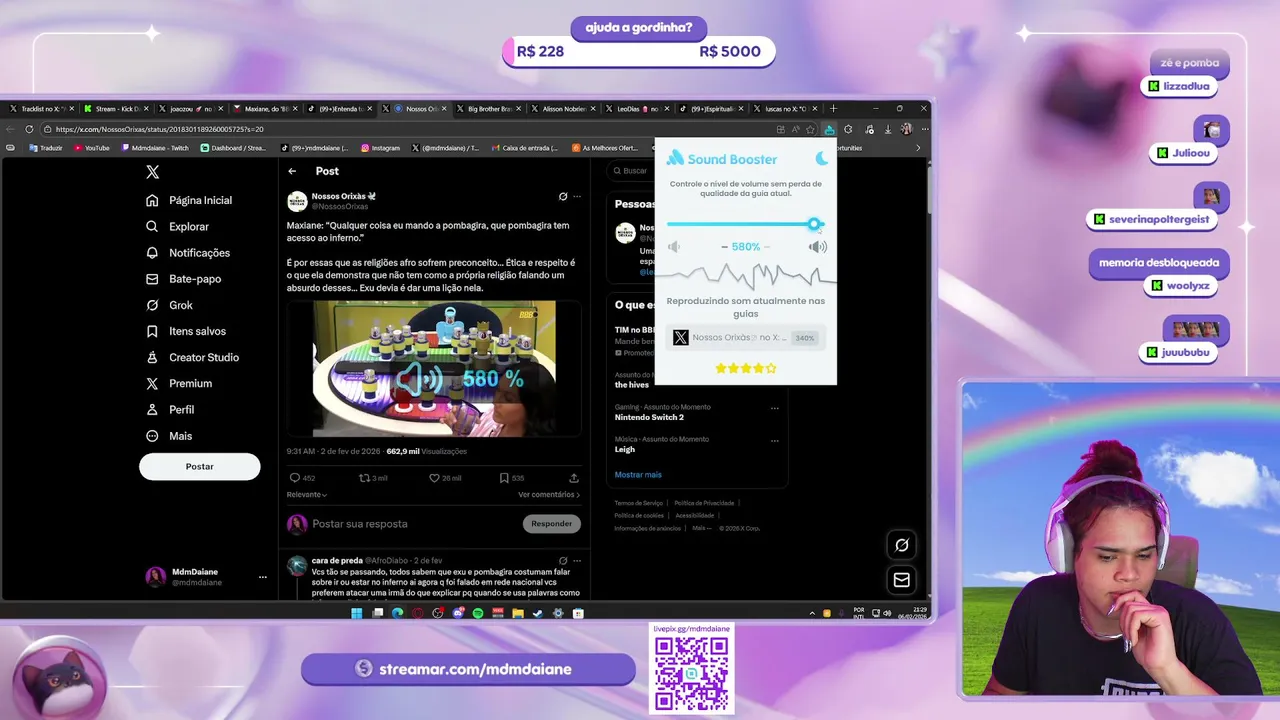
Task: Open more options for Leigh trend
Action: tap(774, 440)
